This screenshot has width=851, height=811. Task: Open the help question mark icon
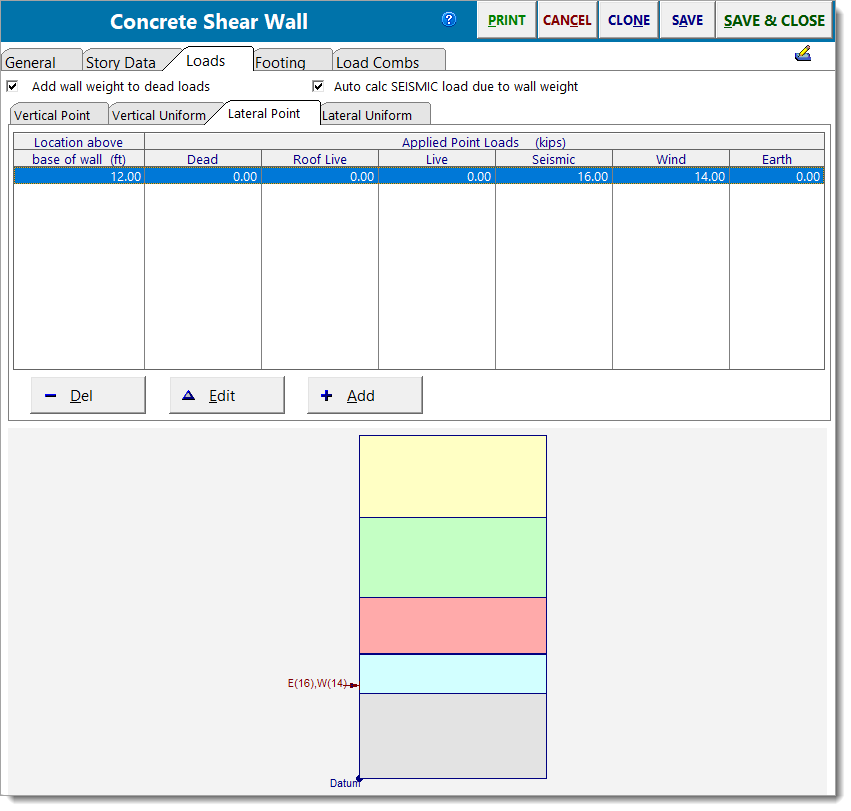448,20
